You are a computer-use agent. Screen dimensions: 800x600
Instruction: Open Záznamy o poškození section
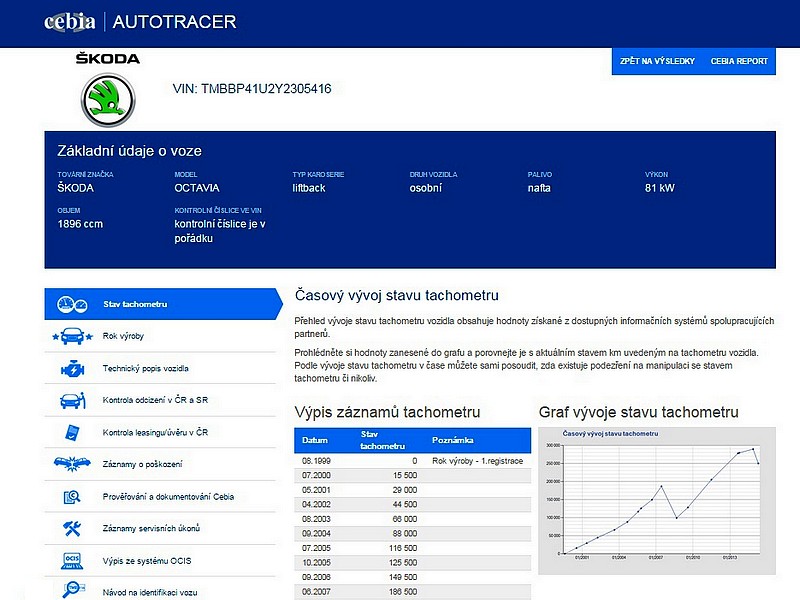click(x=160, y=464)
